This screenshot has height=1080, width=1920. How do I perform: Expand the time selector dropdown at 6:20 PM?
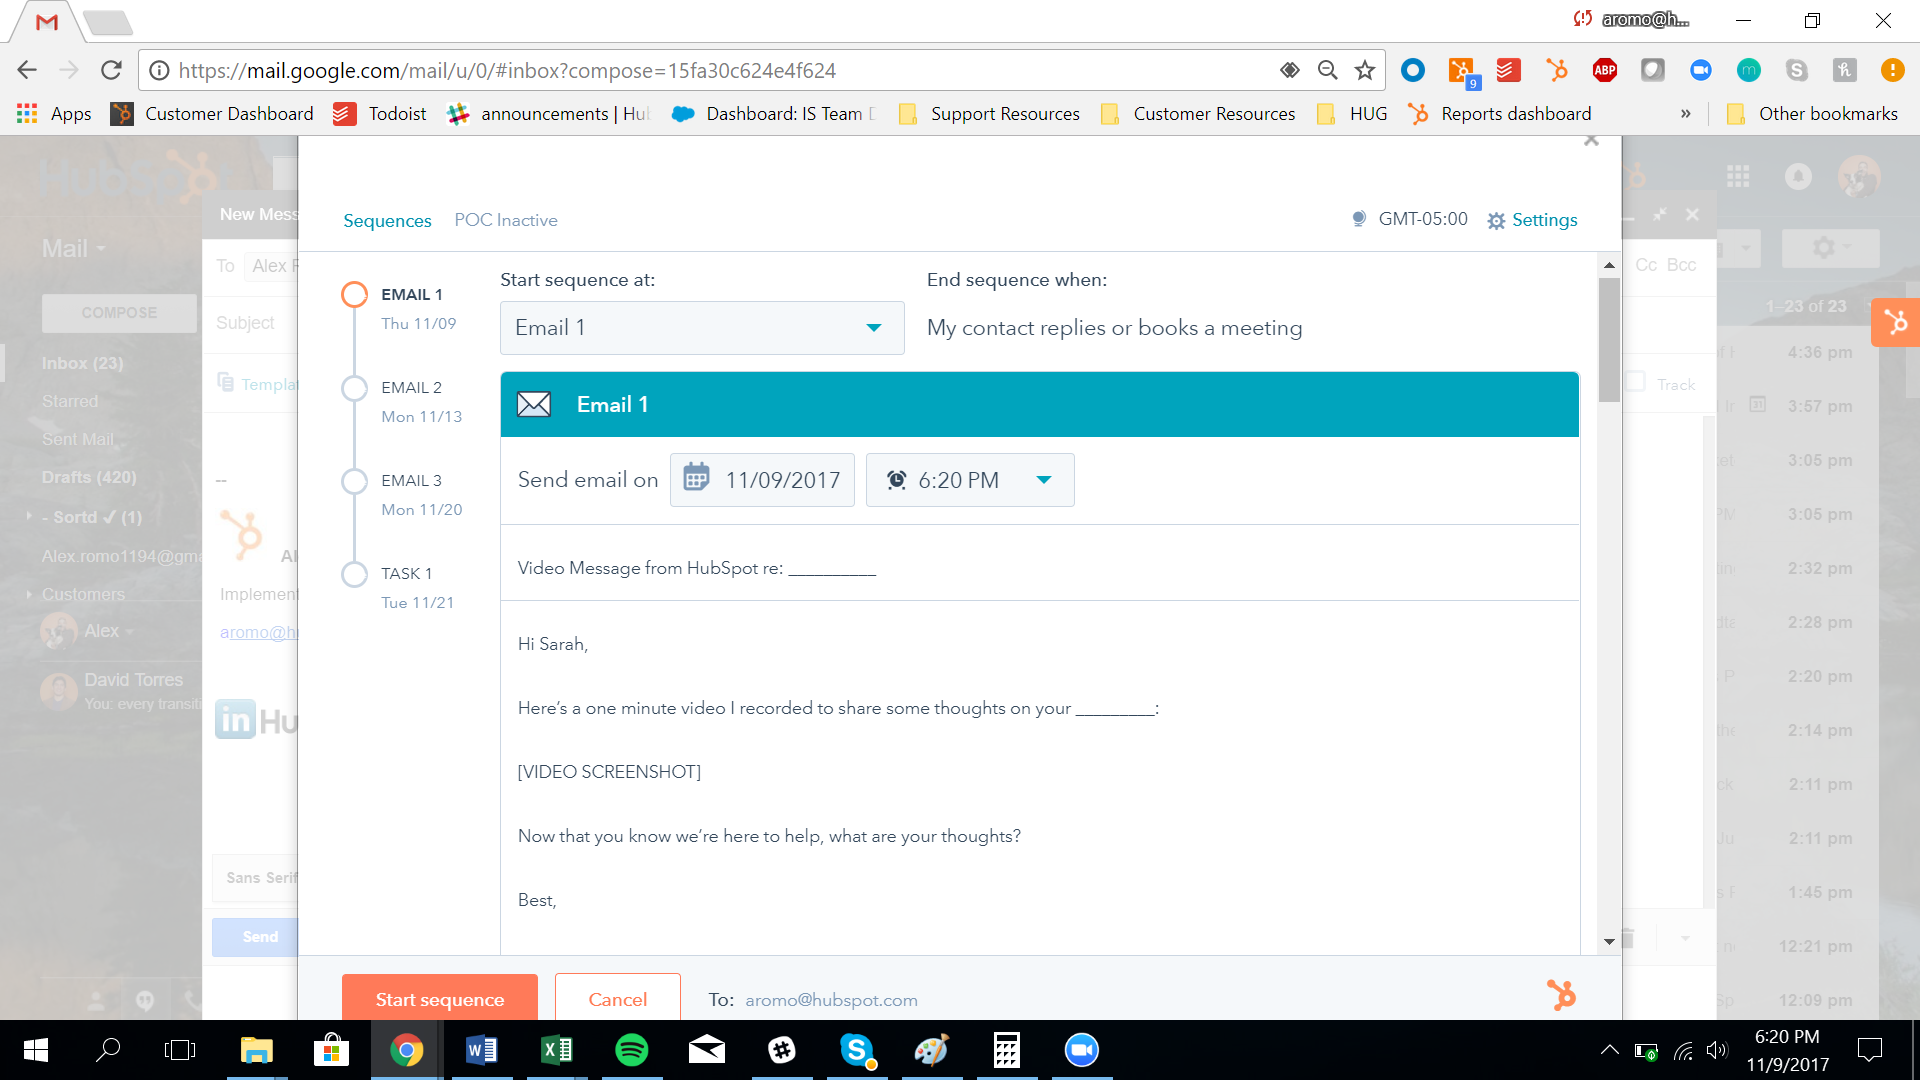[x=1043, y=479]
